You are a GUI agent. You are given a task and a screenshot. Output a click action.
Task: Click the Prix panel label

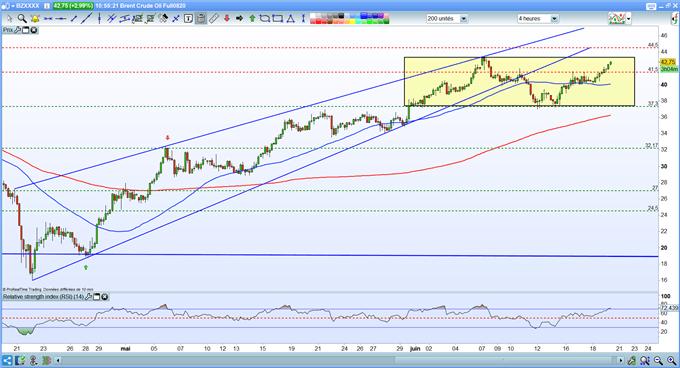point(8,30)
